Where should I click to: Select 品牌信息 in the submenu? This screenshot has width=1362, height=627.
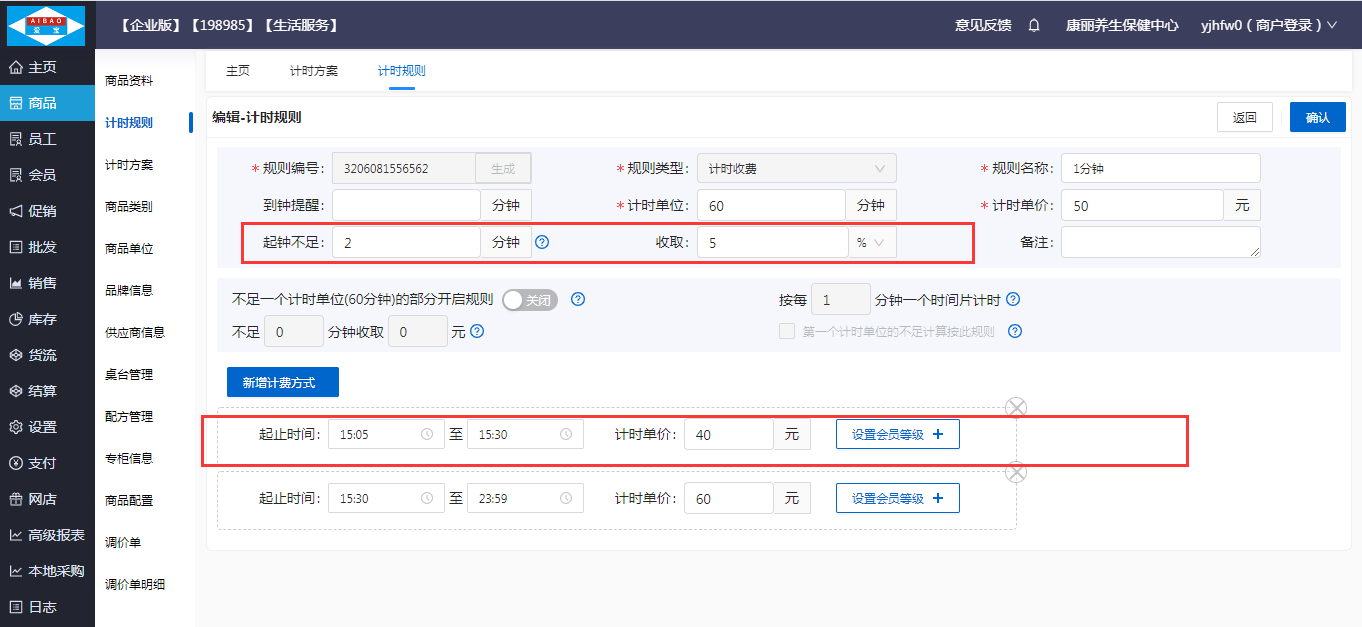point(129,290)
